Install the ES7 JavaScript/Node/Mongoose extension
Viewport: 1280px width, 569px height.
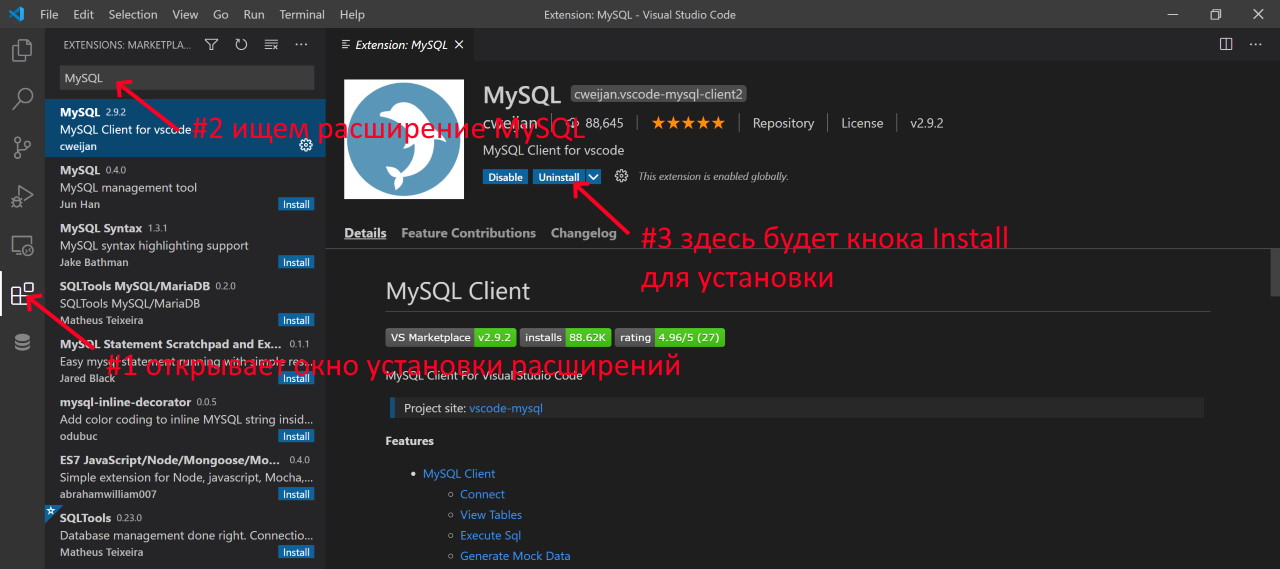click(x=296, y=494)
